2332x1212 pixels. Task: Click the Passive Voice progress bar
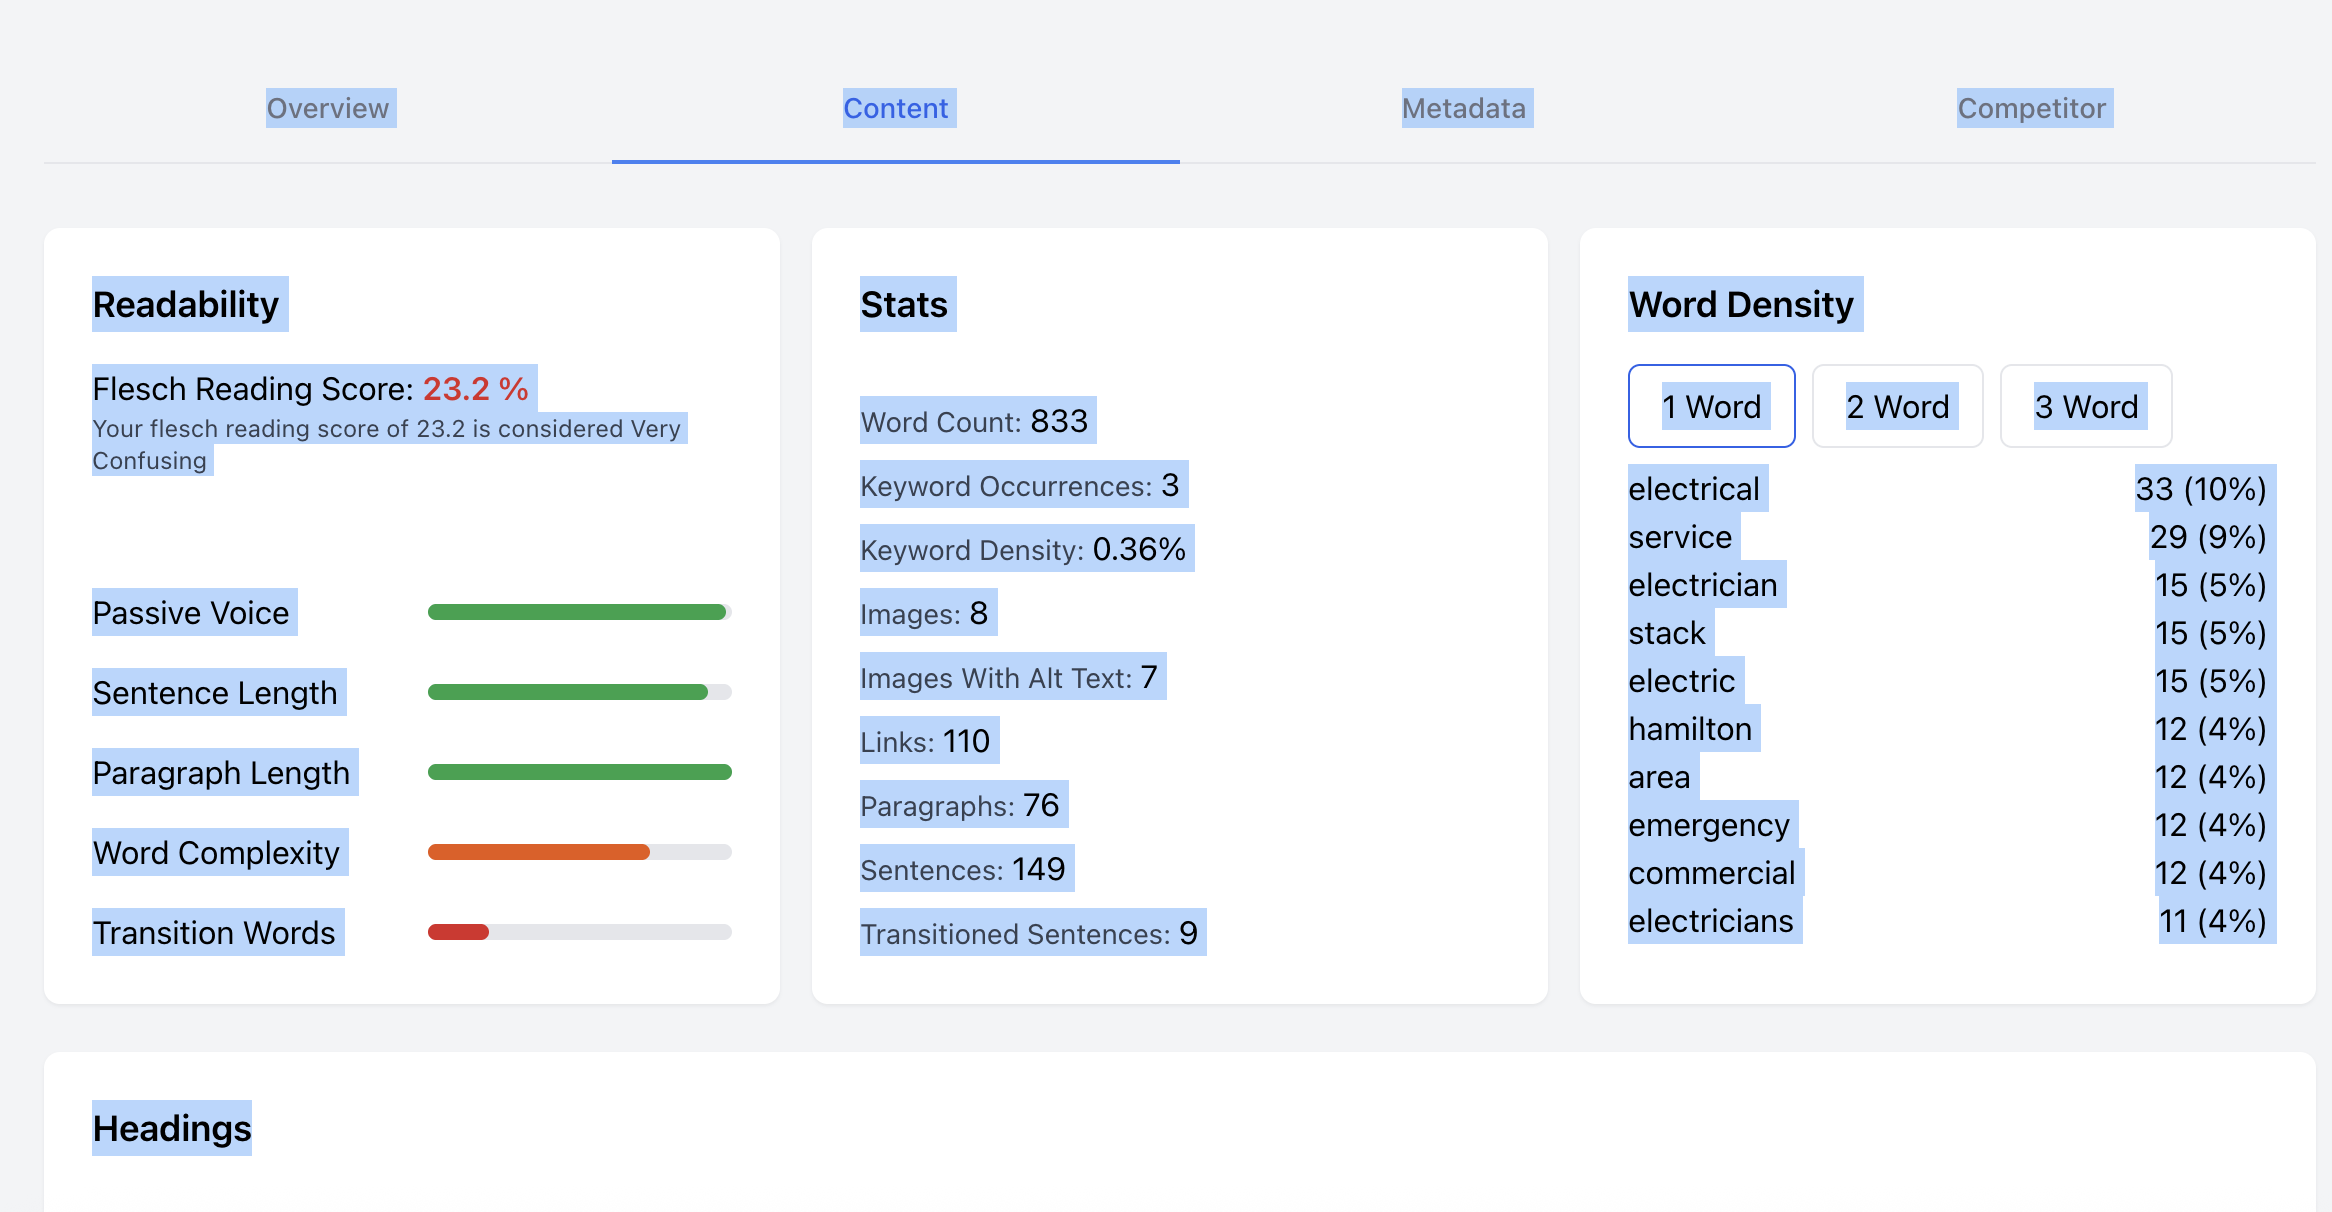[580, 612]
